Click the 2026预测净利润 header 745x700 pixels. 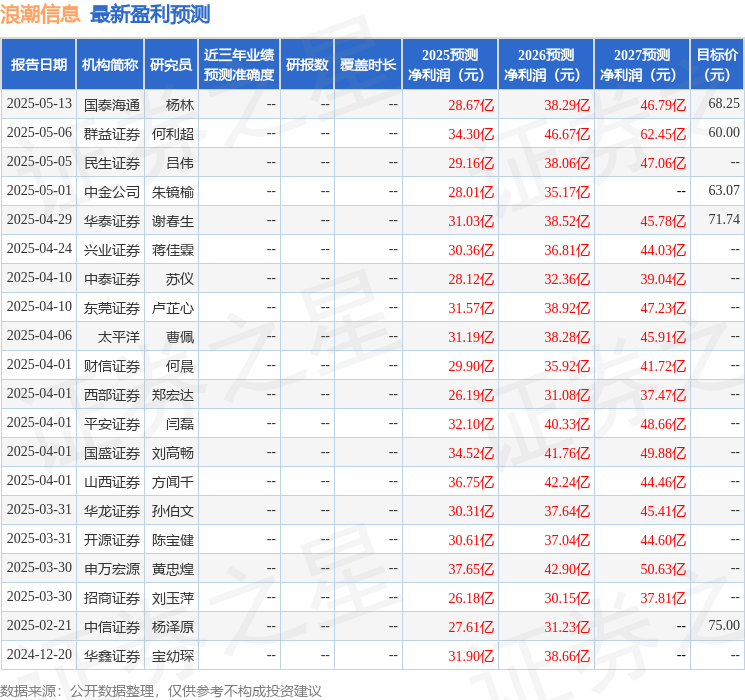click(x=546, y=65)
